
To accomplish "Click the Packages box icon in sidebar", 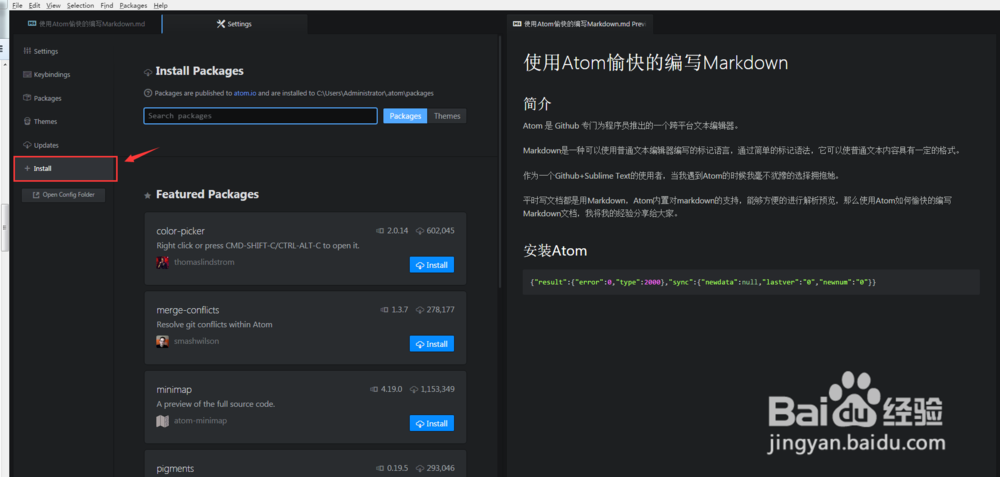I will (x=27, y=98).
